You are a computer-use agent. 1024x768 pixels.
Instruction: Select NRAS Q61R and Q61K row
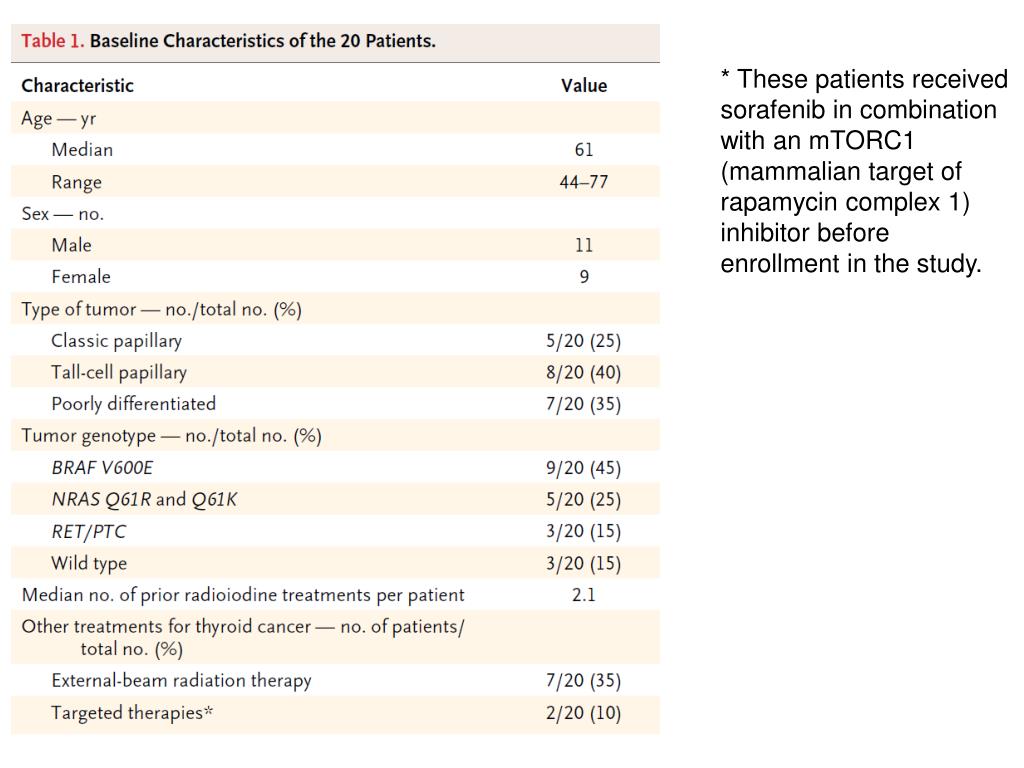(335, 499)
